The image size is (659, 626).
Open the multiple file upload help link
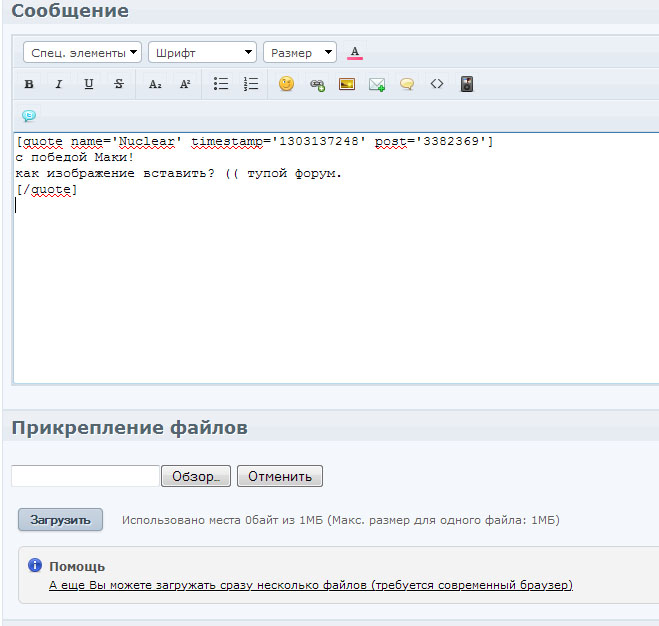click(311, 585)
